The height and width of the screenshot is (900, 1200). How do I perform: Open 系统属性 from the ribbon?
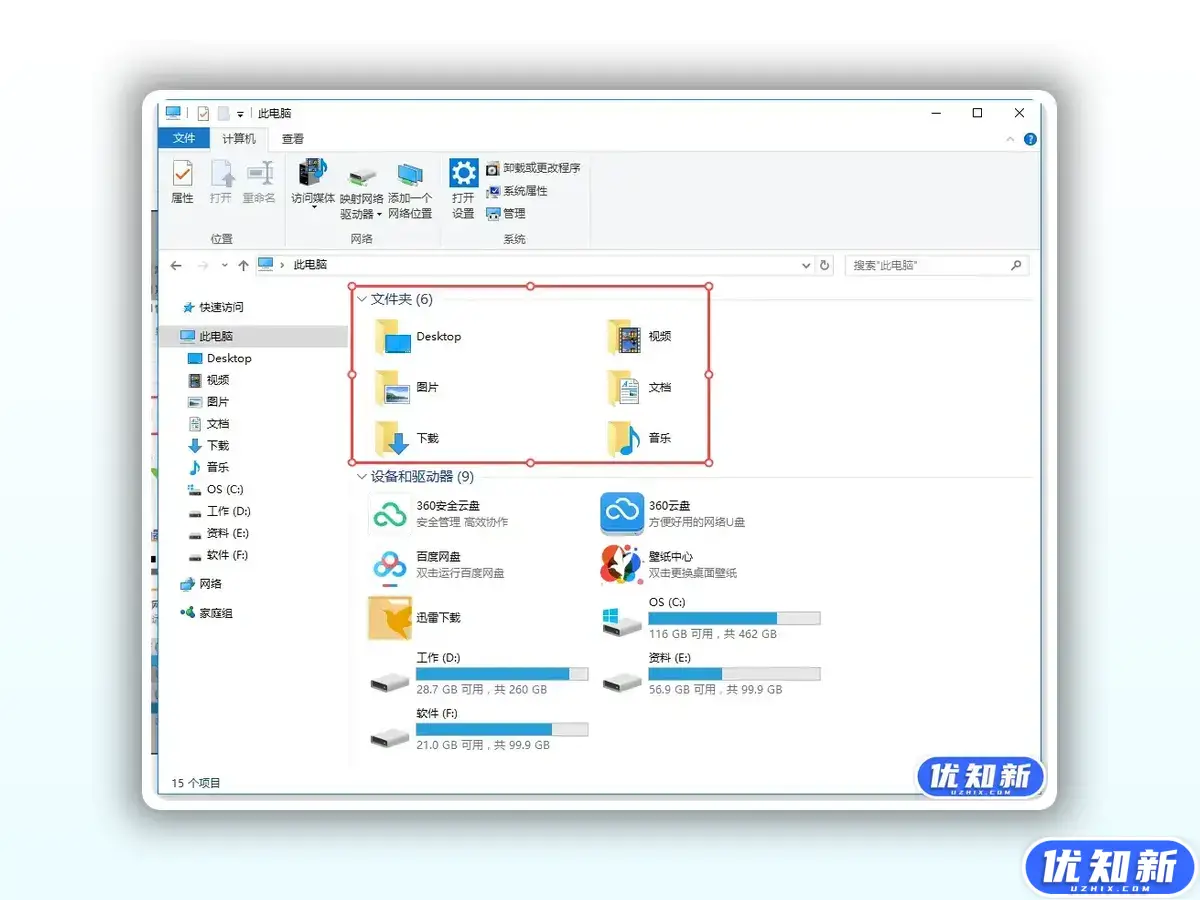pos(524,191)
